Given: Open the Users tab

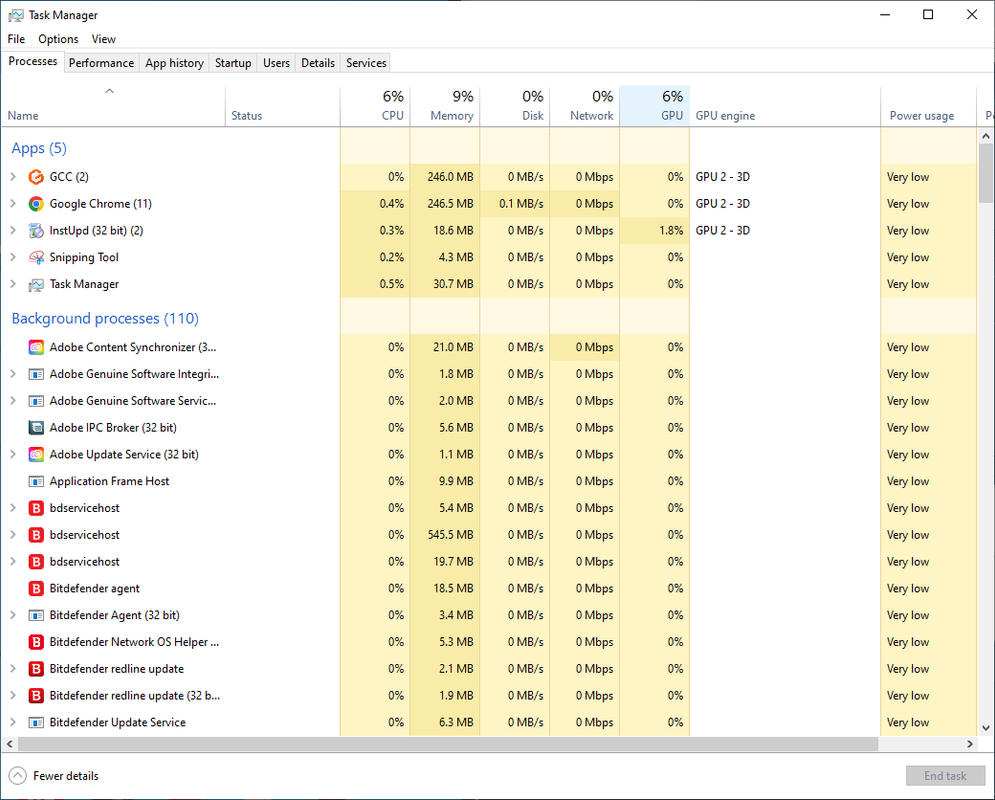Looking at the screenshot, I should pos(276,63).
